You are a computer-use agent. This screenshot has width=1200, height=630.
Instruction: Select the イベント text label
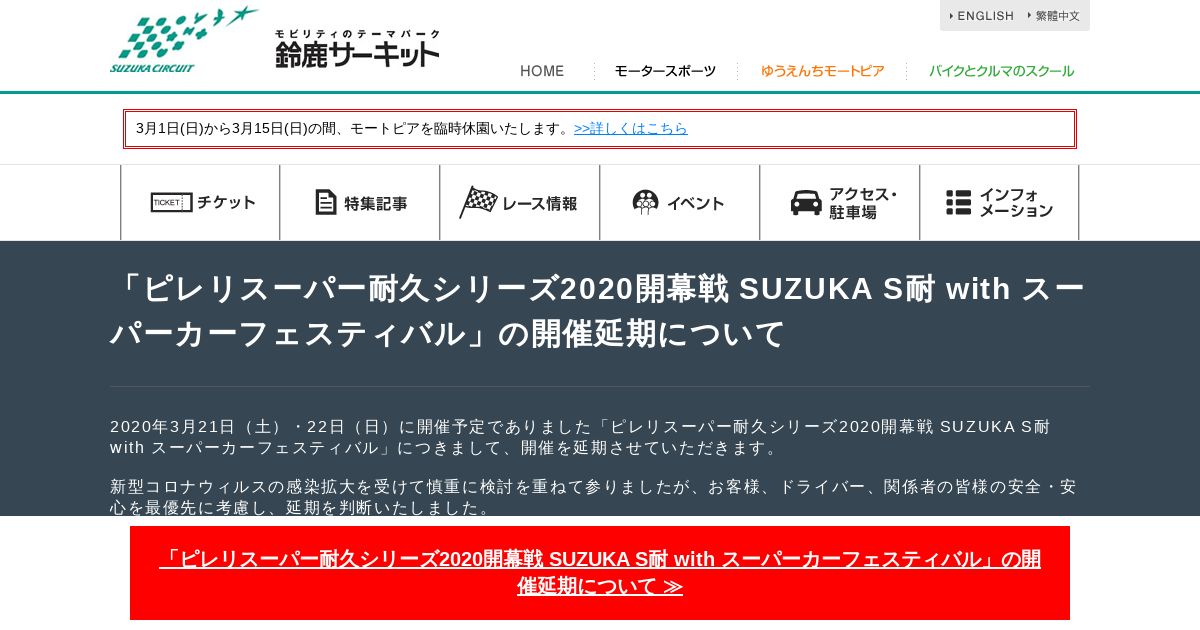click(695, 203)
